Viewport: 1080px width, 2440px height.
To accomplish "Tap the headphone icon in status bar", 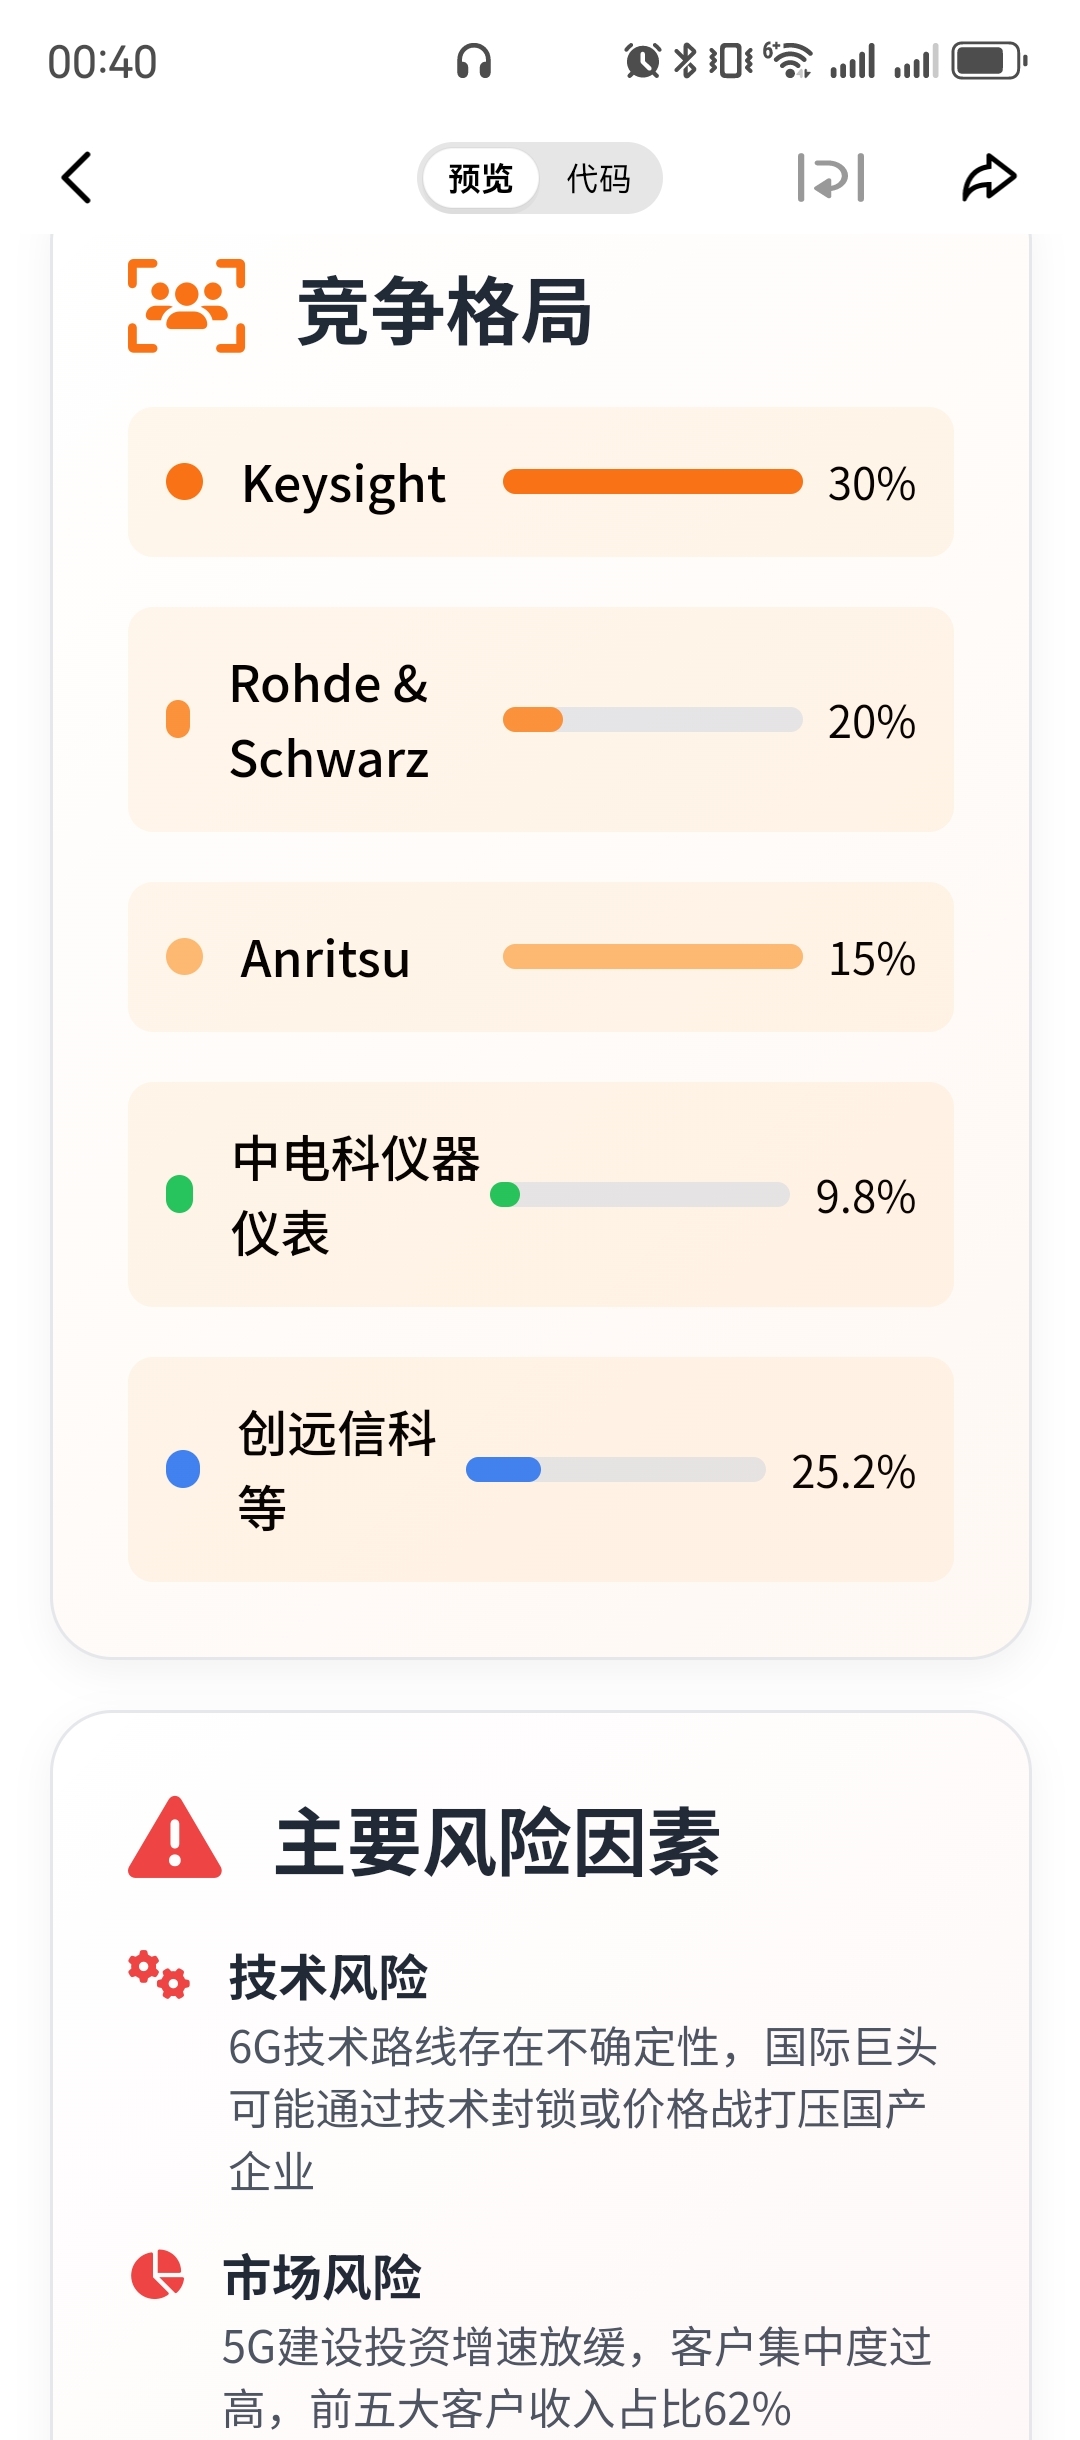I will (x=474, y=62).
